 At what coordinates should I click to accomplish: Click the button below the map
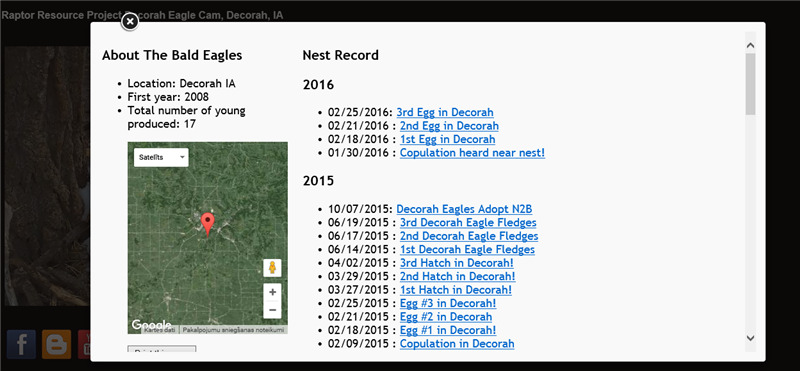pyautogui.click(x=162, y=349)
